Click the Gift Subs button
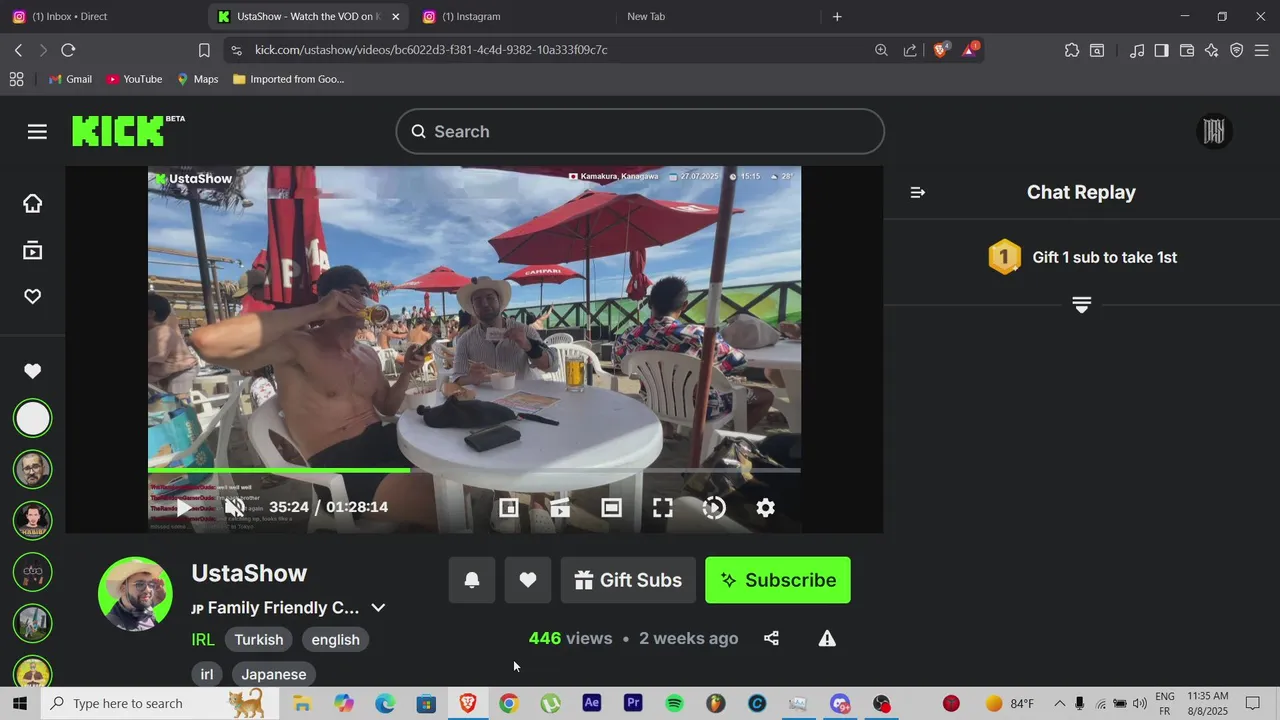Viewport: 1280px width, 720px height. [x=628, y=580]
